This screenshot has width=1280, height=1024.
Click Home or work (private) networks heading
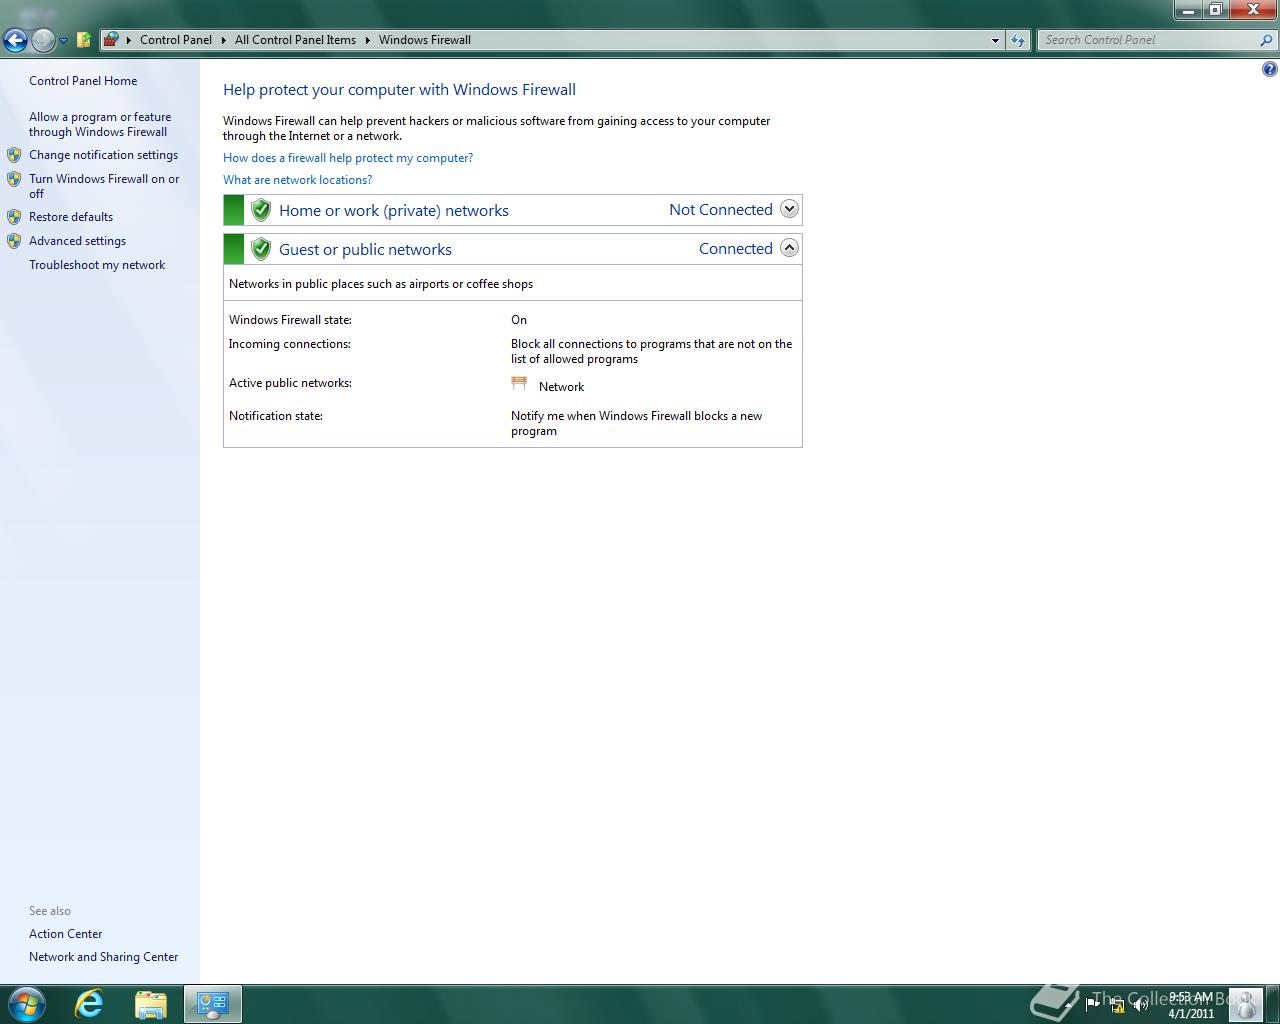tap(394, 210)
